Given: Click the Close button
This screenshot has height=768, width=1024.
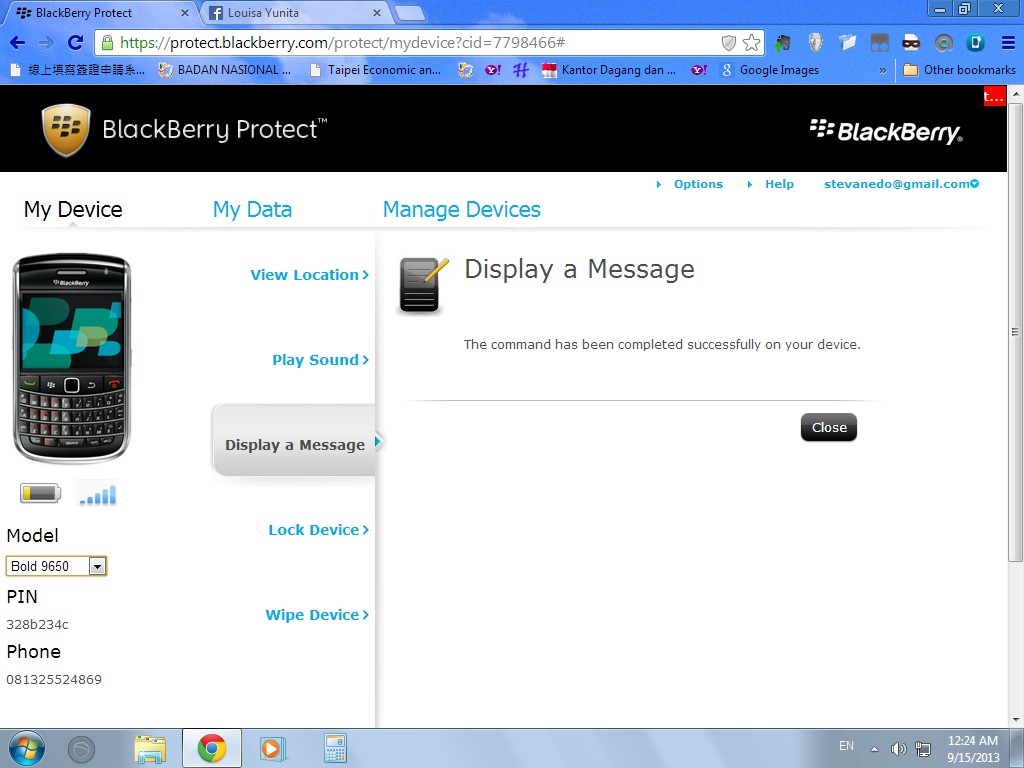Looking at the screenshot, I should point(829,427).
